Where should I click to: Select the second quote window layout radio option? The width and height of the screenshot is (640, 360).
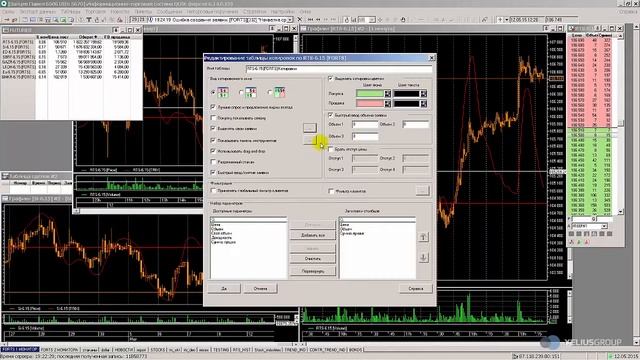coord(241,93)
